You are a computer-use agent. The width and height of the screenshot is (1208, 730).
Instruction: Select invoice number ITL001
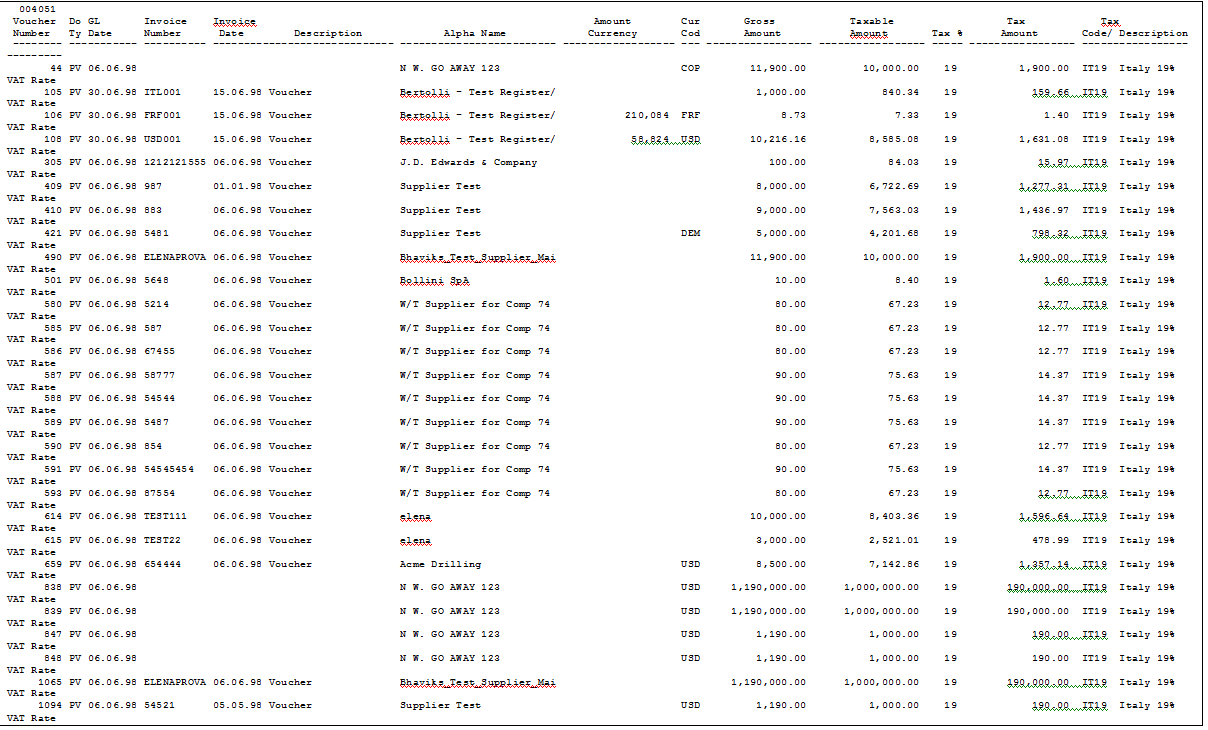pyautogui.click(x=163, y=92)
